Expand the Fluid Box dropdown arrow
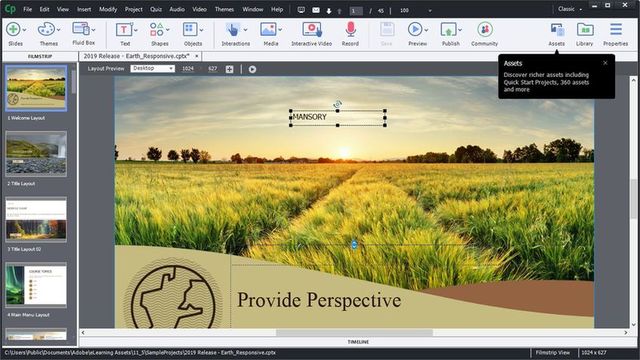 (93, 30)
